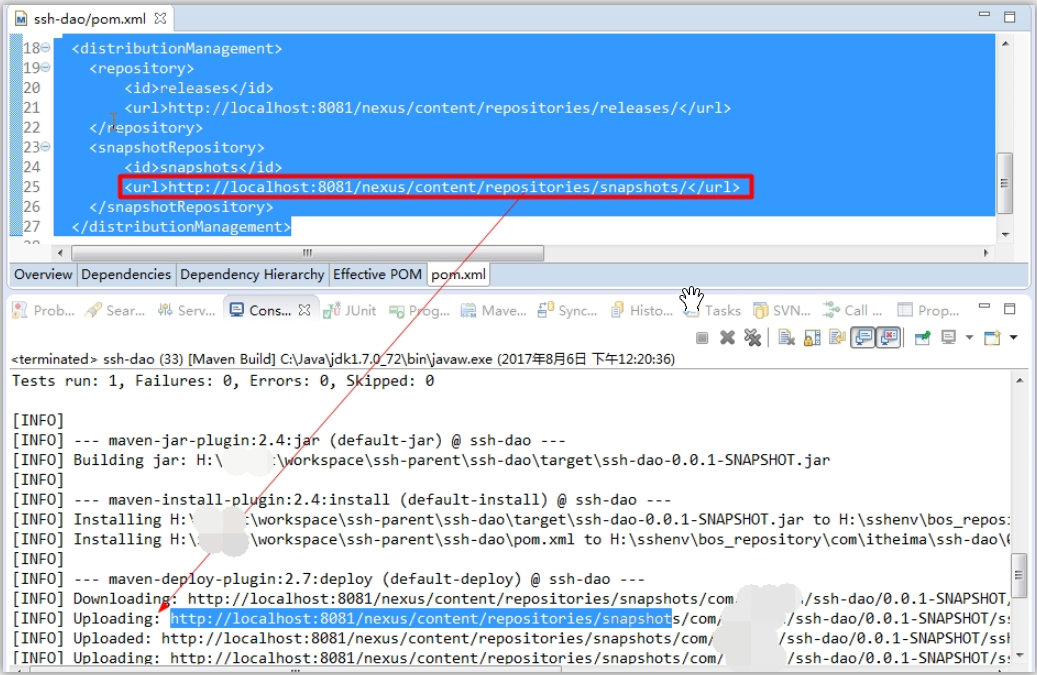Open the Properties view tab
The height and width of the screenshot is (675, 1037).
click(x=929, y=310)
